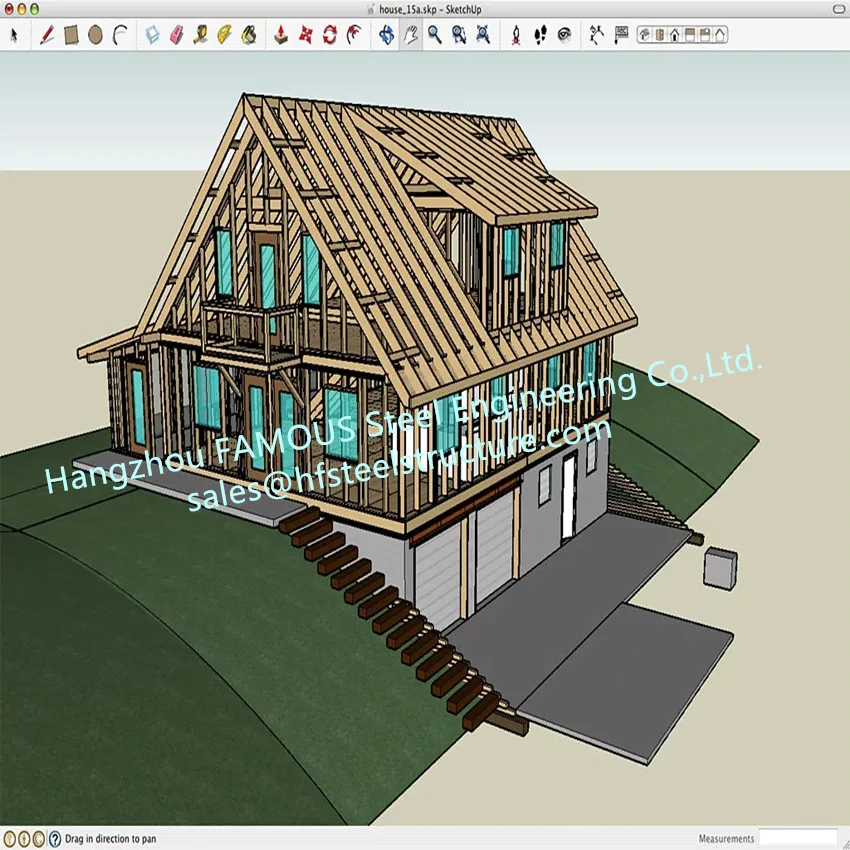The width and height of the screenshot is (850, 850).
Task: Open the help question mark in status bar
Action: click(x=55, y=839)
